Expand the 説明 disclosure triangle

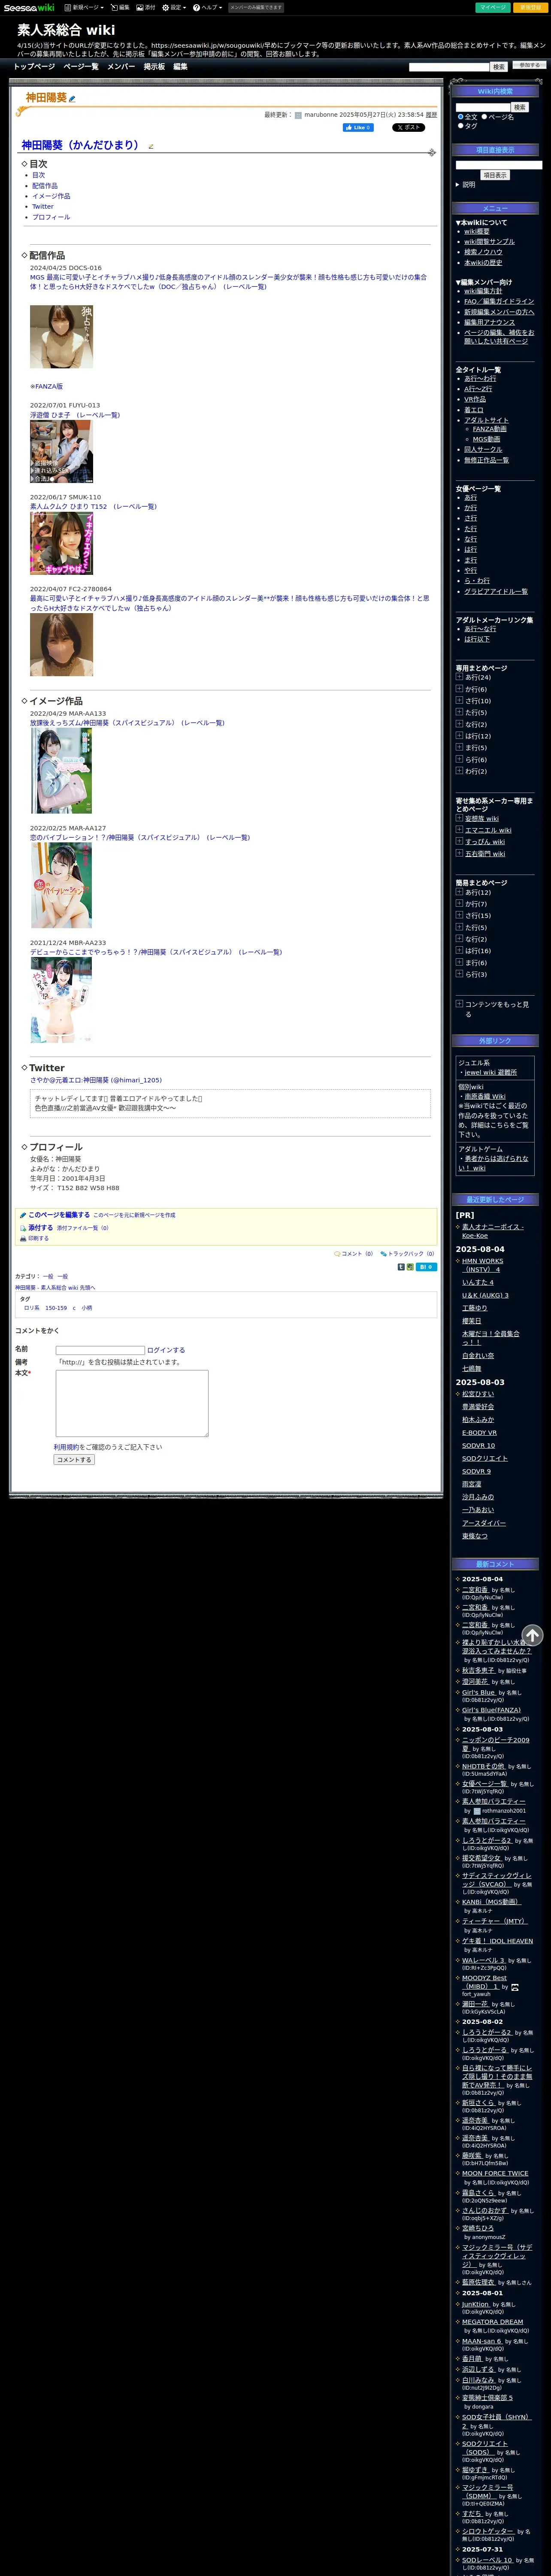pos(458,185)
